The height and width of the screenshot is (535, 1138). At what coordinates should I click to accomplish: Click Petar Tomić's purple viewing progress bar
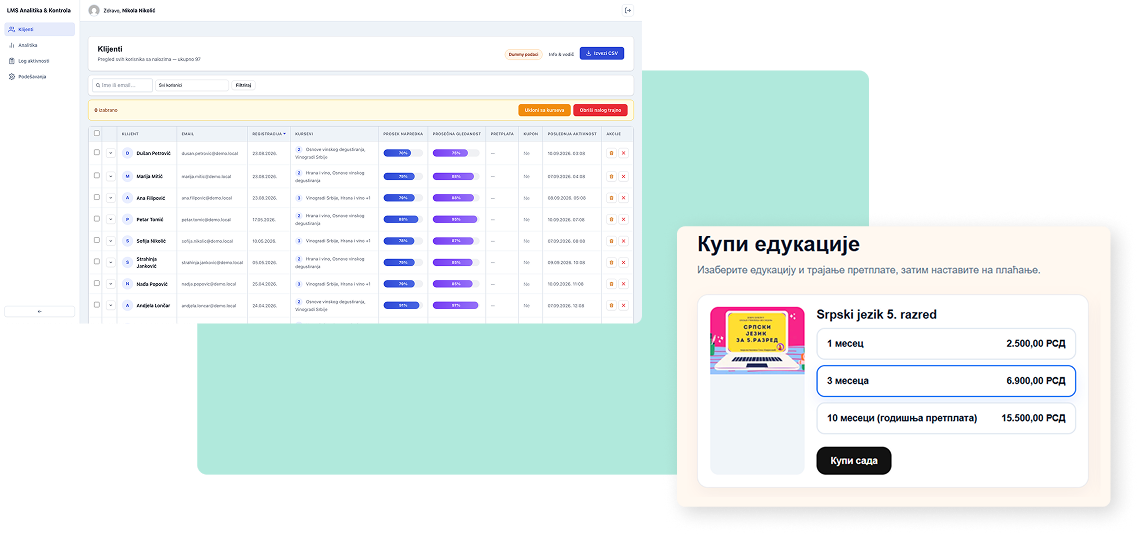pyautogui.click(x=456, y=219)
